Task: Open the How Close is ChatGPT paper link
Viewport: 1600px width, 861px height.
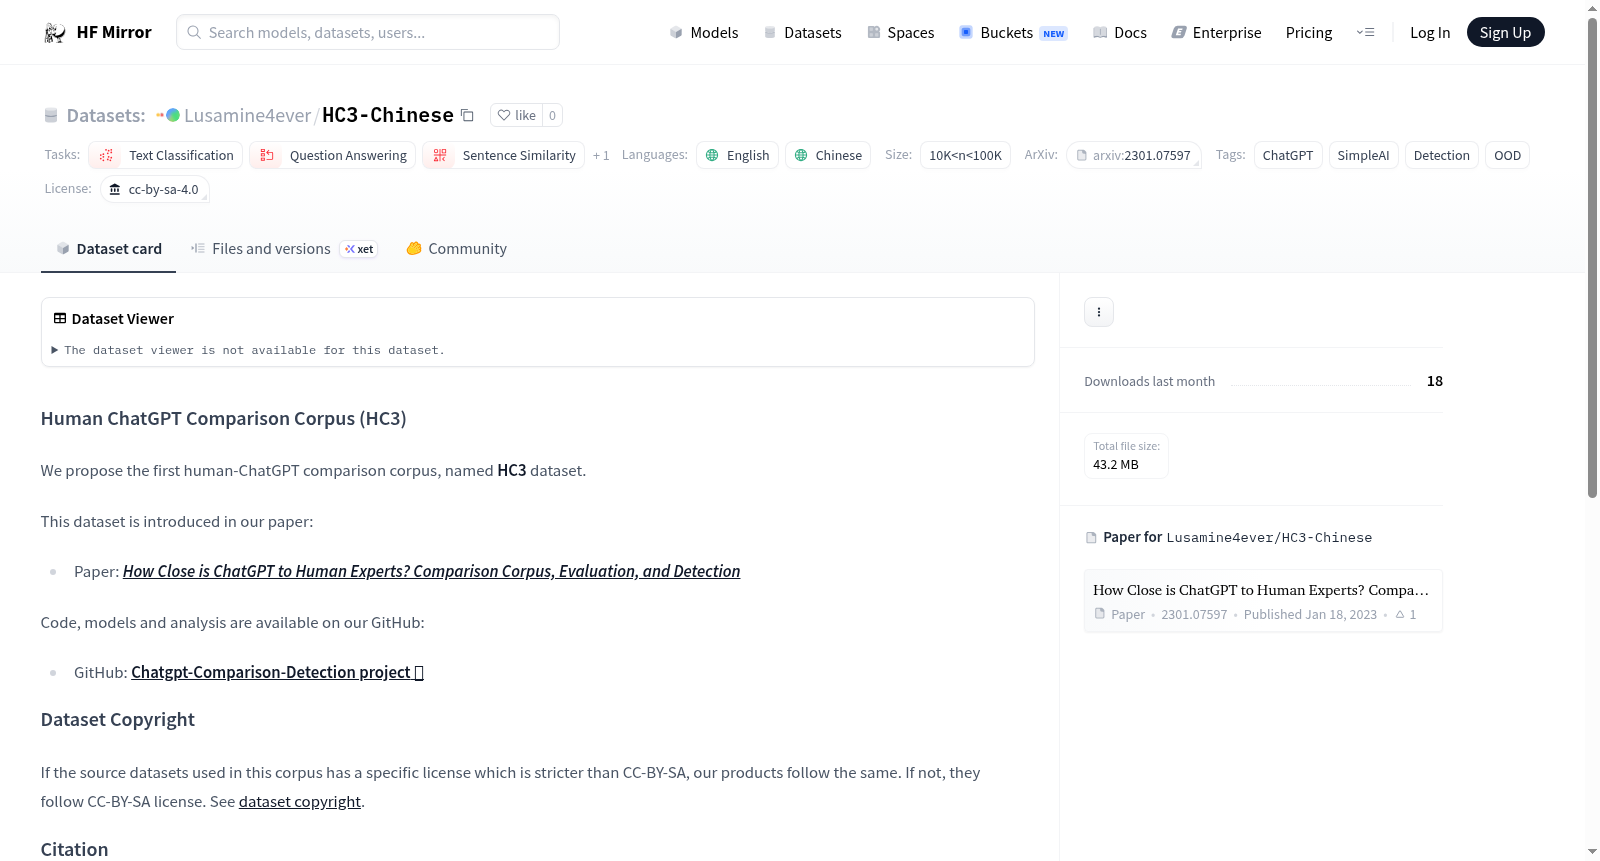Action: [x=432, y=571]
